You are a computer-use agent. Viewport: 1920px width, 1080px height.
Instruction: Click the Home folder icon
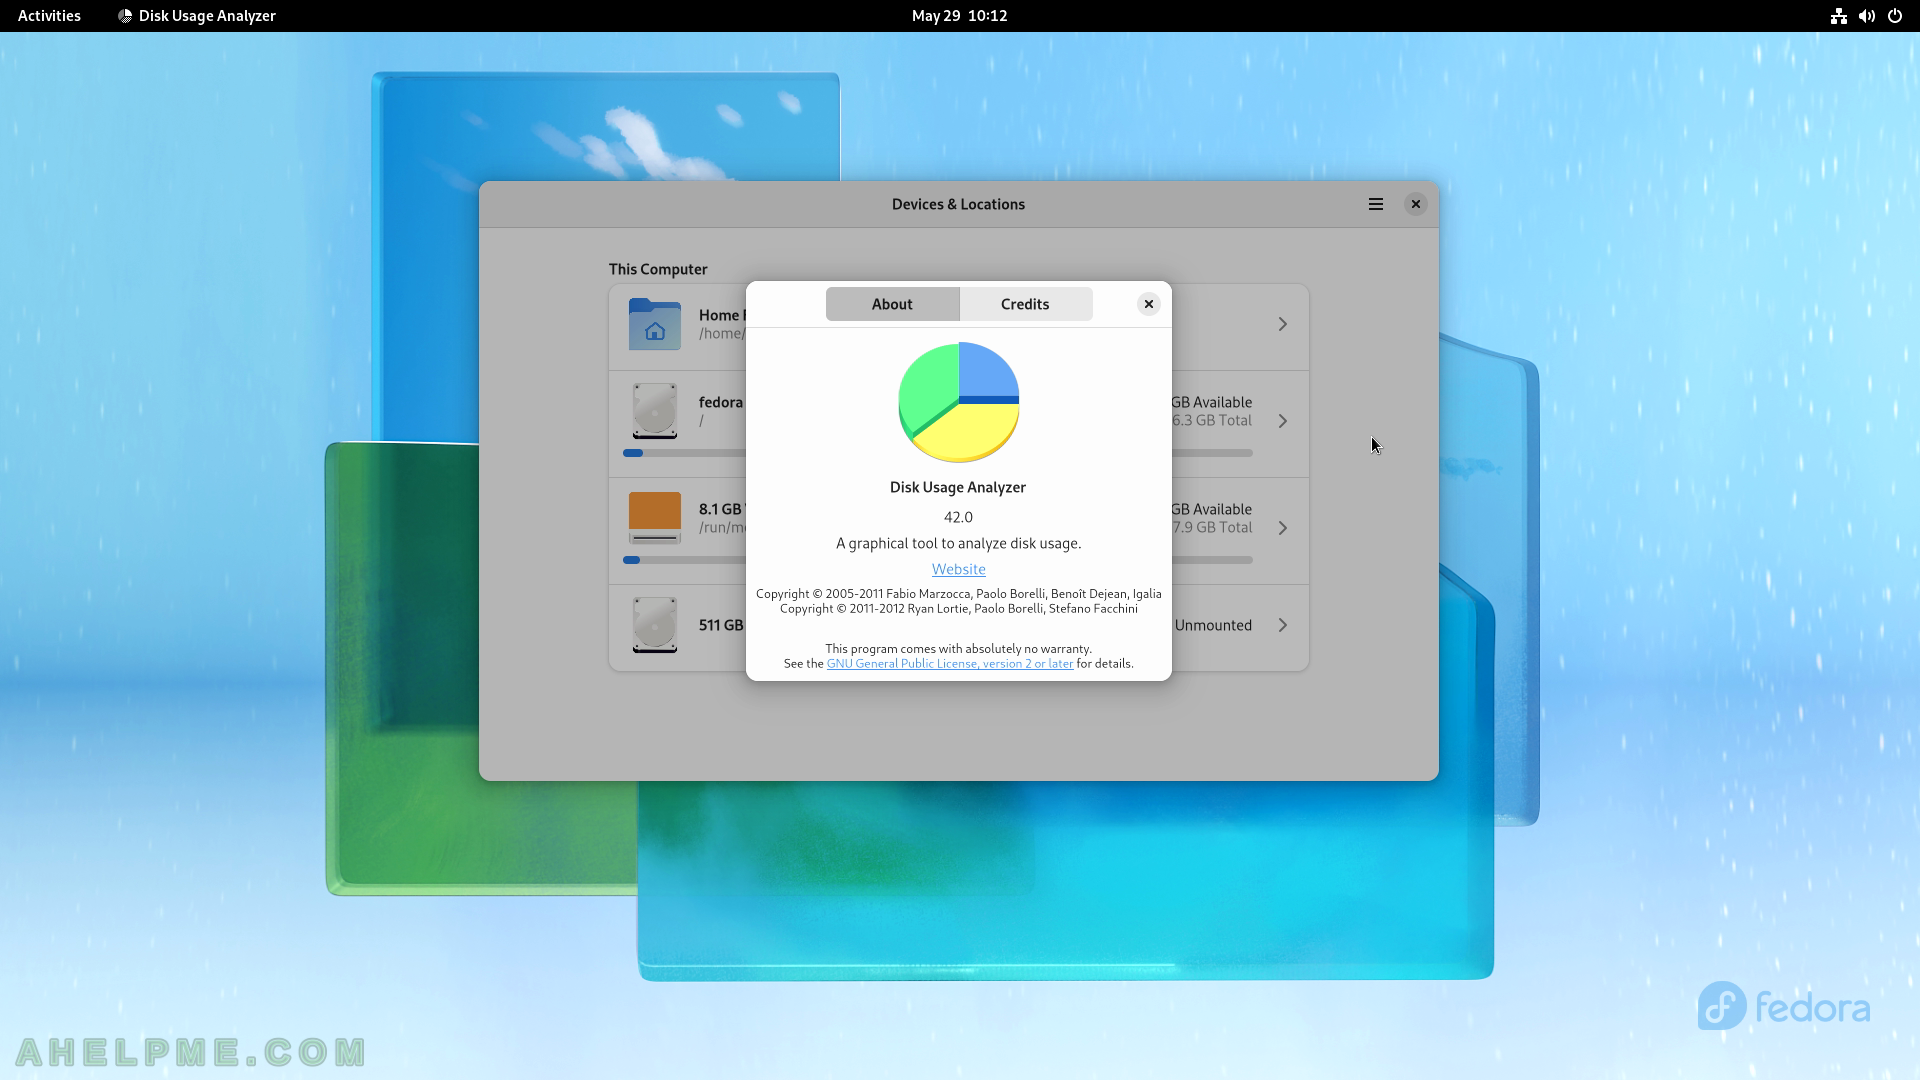(655, 324)
